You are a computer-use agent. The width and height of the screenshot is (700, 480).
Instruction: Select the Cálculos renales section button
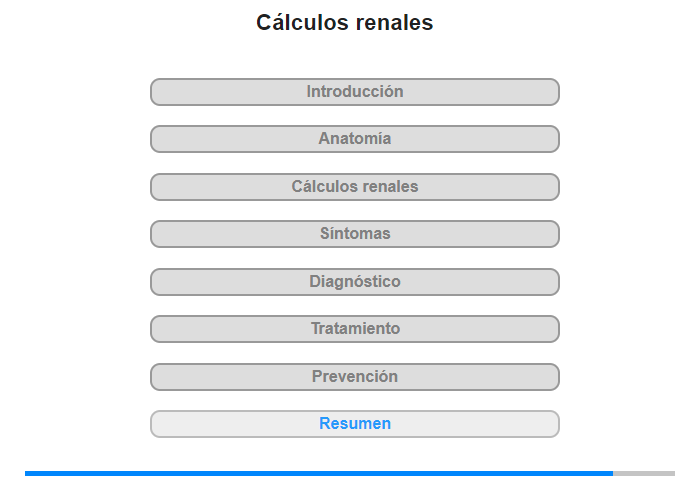(354, 187)
